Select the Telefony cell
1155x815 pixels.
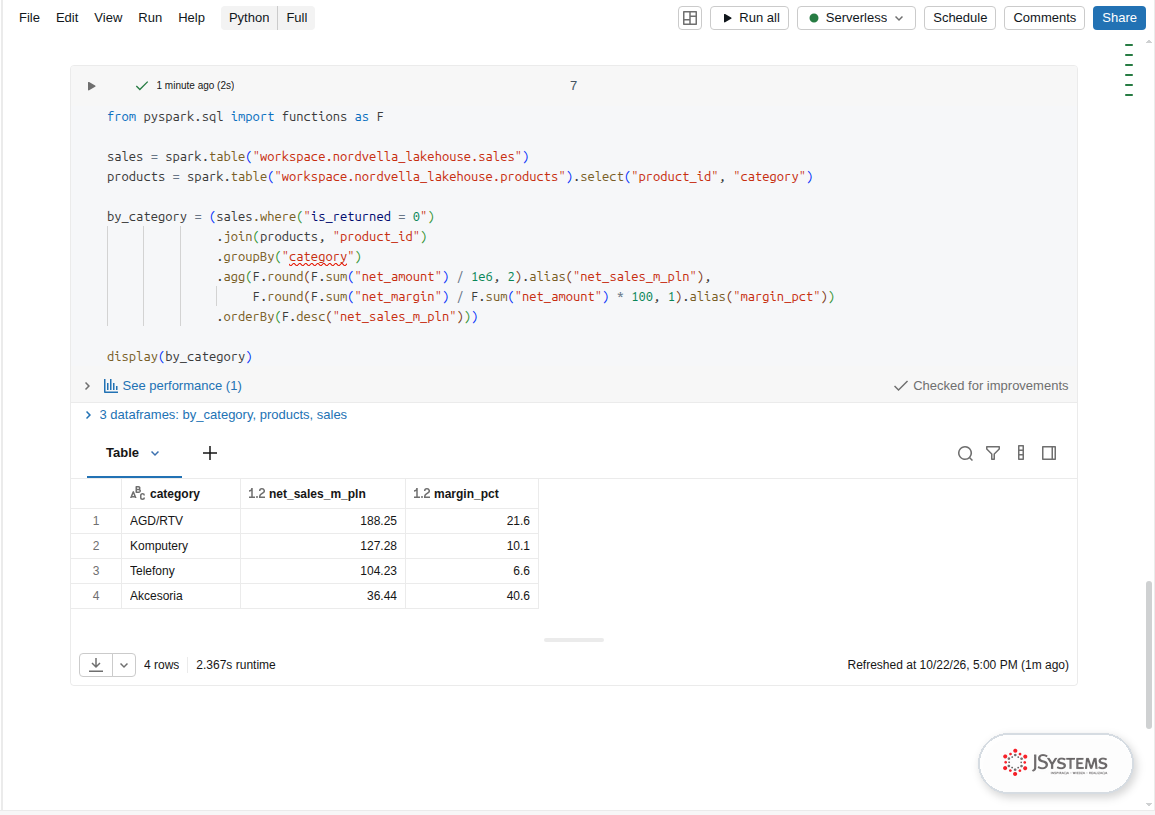tap(181, 571)
